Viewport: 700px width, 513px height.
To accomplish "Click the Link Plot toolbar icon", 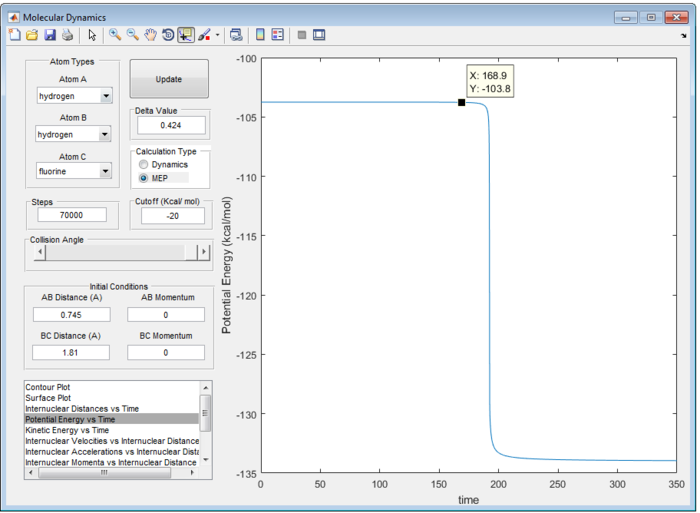I will point(236,35).
